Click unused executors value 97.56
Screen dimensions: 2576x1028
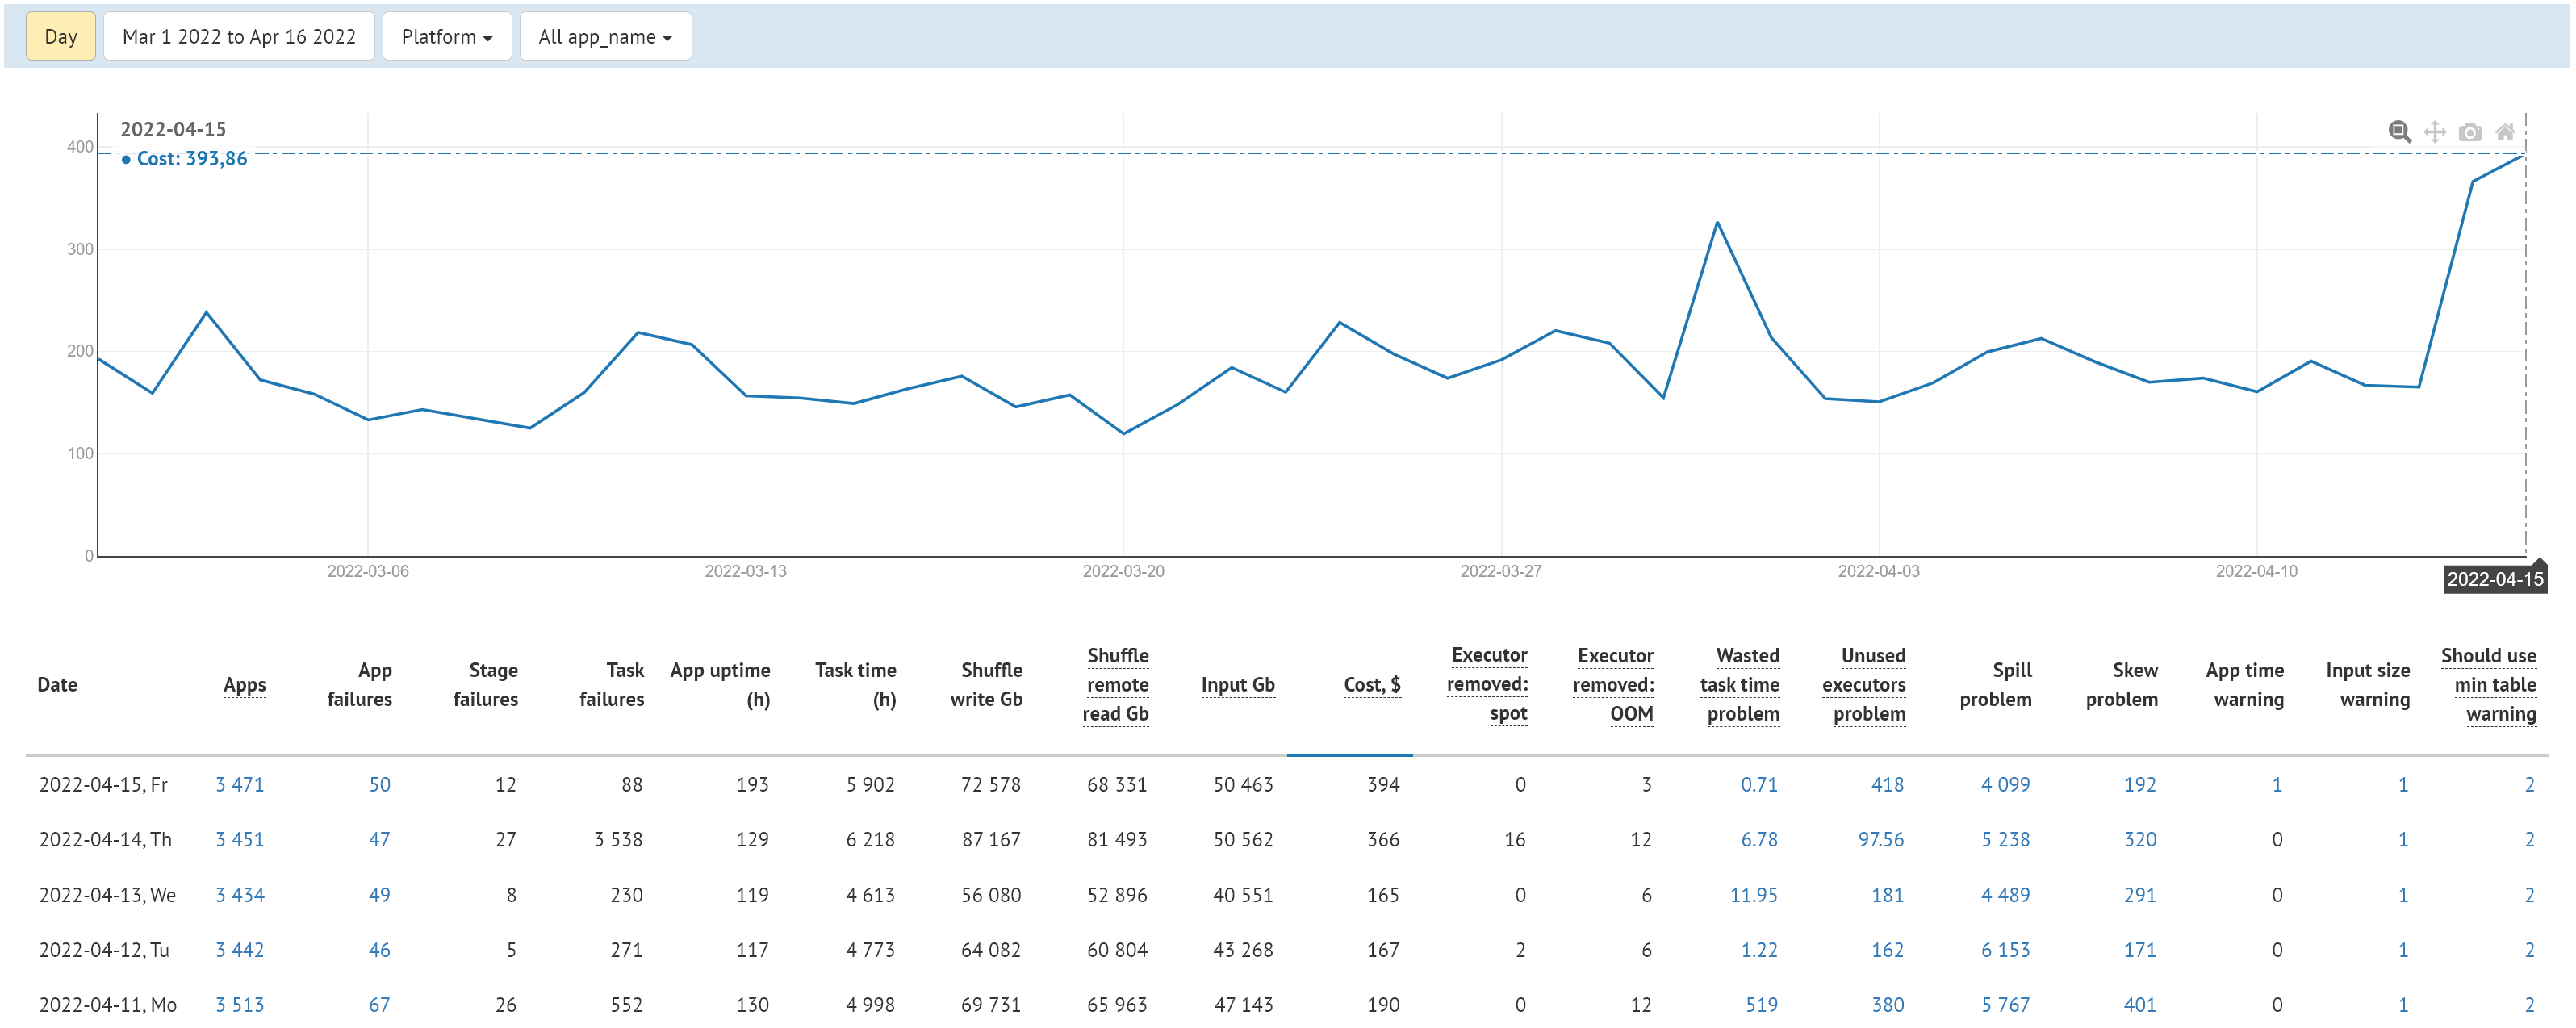tap(1880, 840)
